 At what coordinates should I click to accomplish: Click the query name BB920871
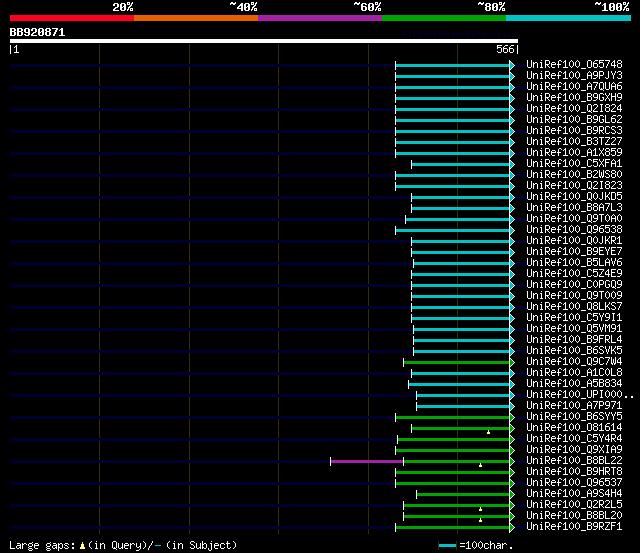[37, 33]
